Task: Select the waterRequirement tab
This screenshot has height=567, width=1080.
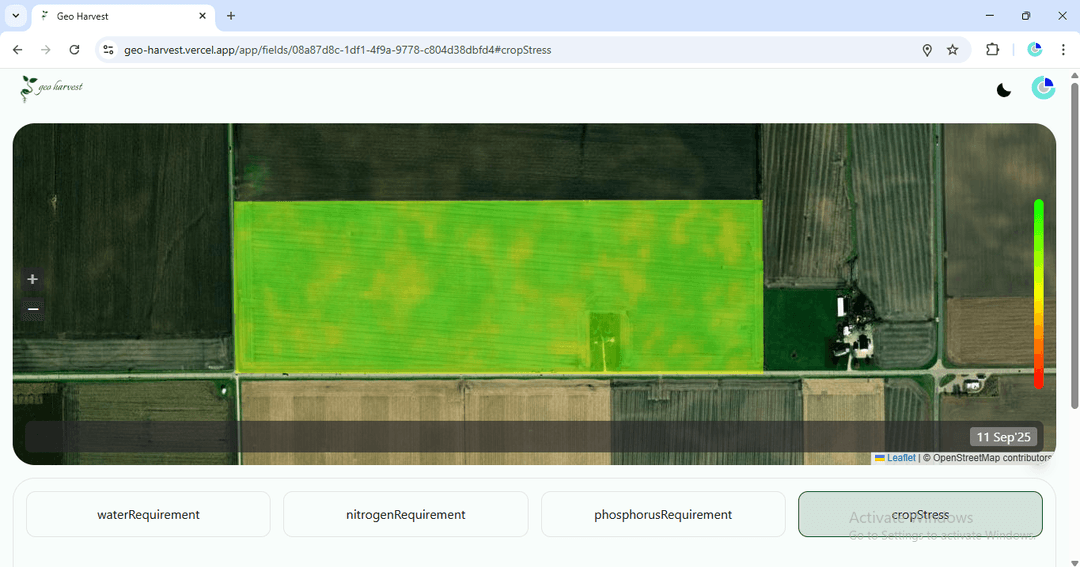Action: [x=148, y=514]
